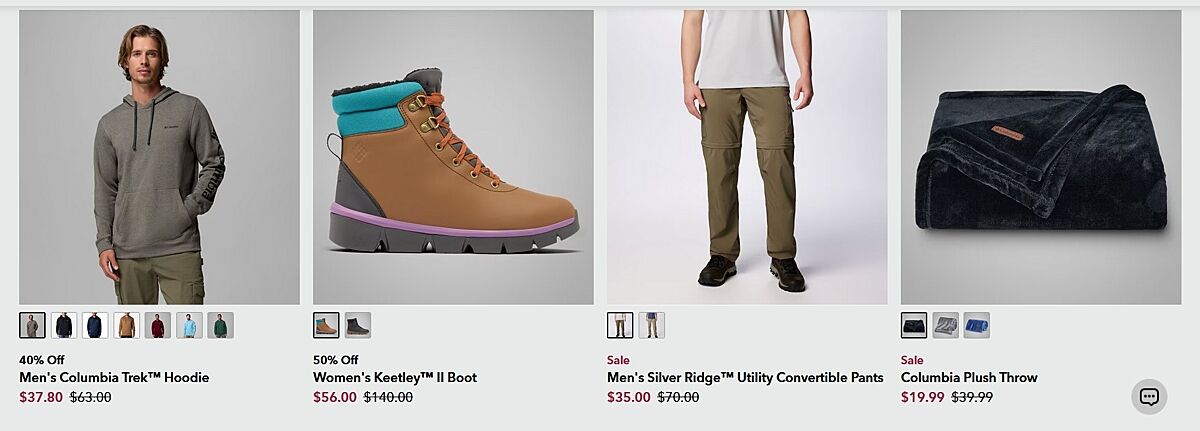The height and width of the screenshot is (431, 1200).
Task: Open the chat support bubble icon
Action: click(1149, 396)
